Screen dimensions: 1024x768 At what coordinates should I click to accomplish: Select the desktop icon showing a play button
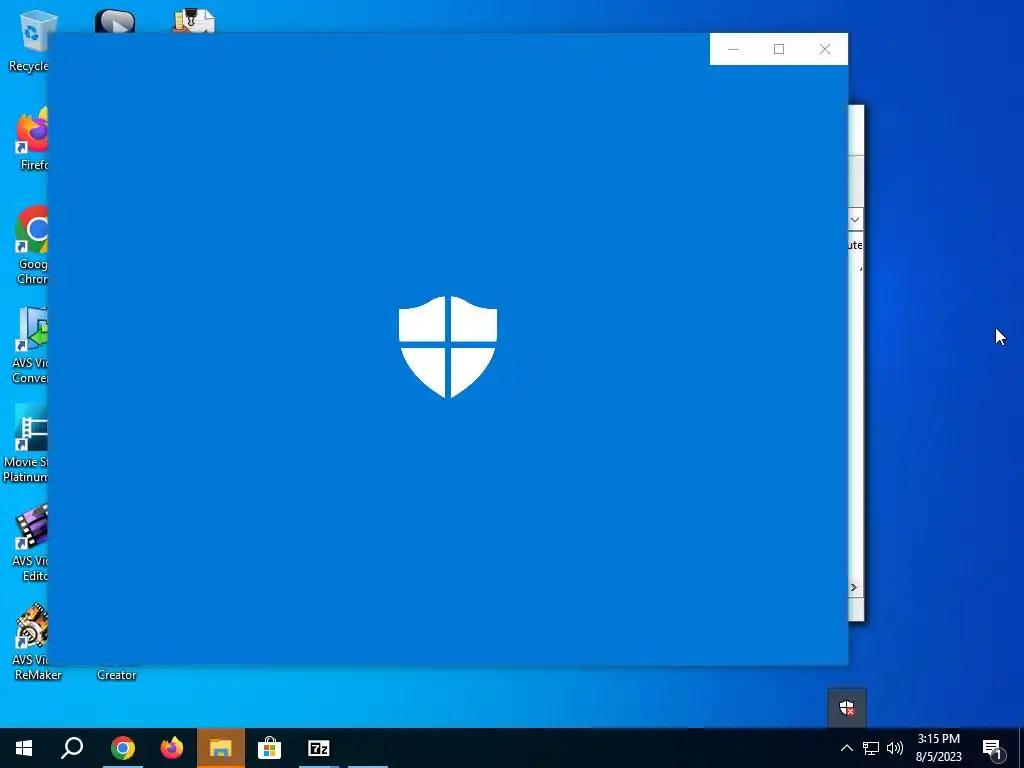pyautogui.click(x=115, y=22)
